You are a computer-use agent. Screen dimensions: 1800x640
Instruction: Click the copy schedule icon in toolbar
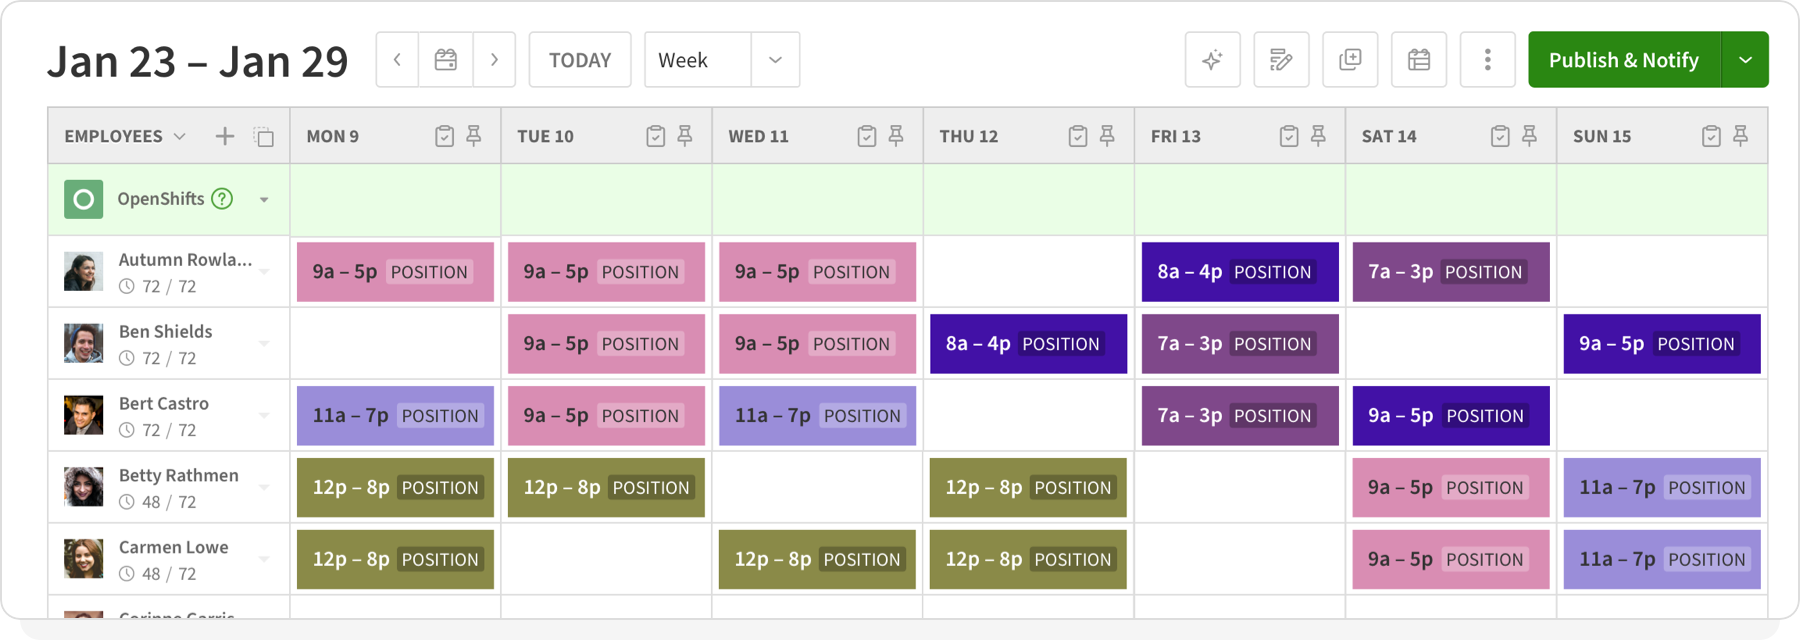point(1350,60)
